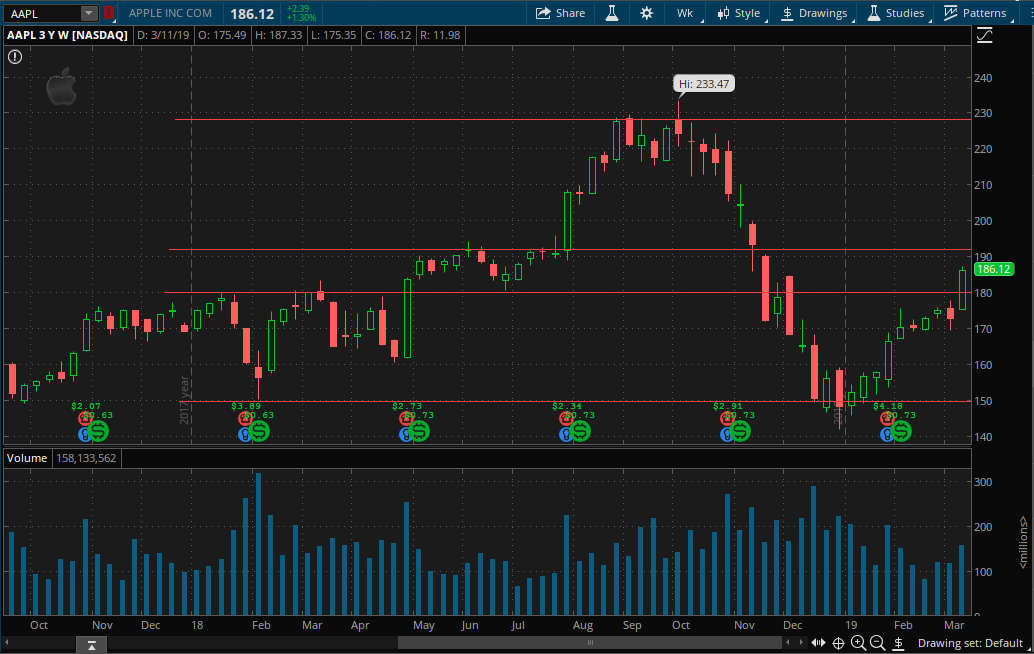The width and height of the screenshot is (1034, 654).
Task: Open the Drawing set: Default selector
Action: (x=970, y=643)
